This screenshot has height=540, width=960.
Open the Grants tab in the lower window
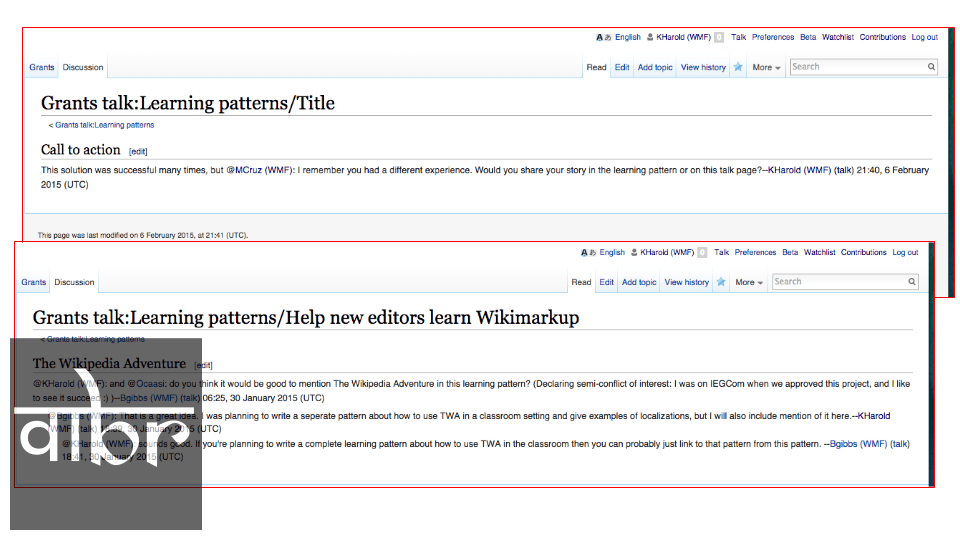tap(34, 282)
